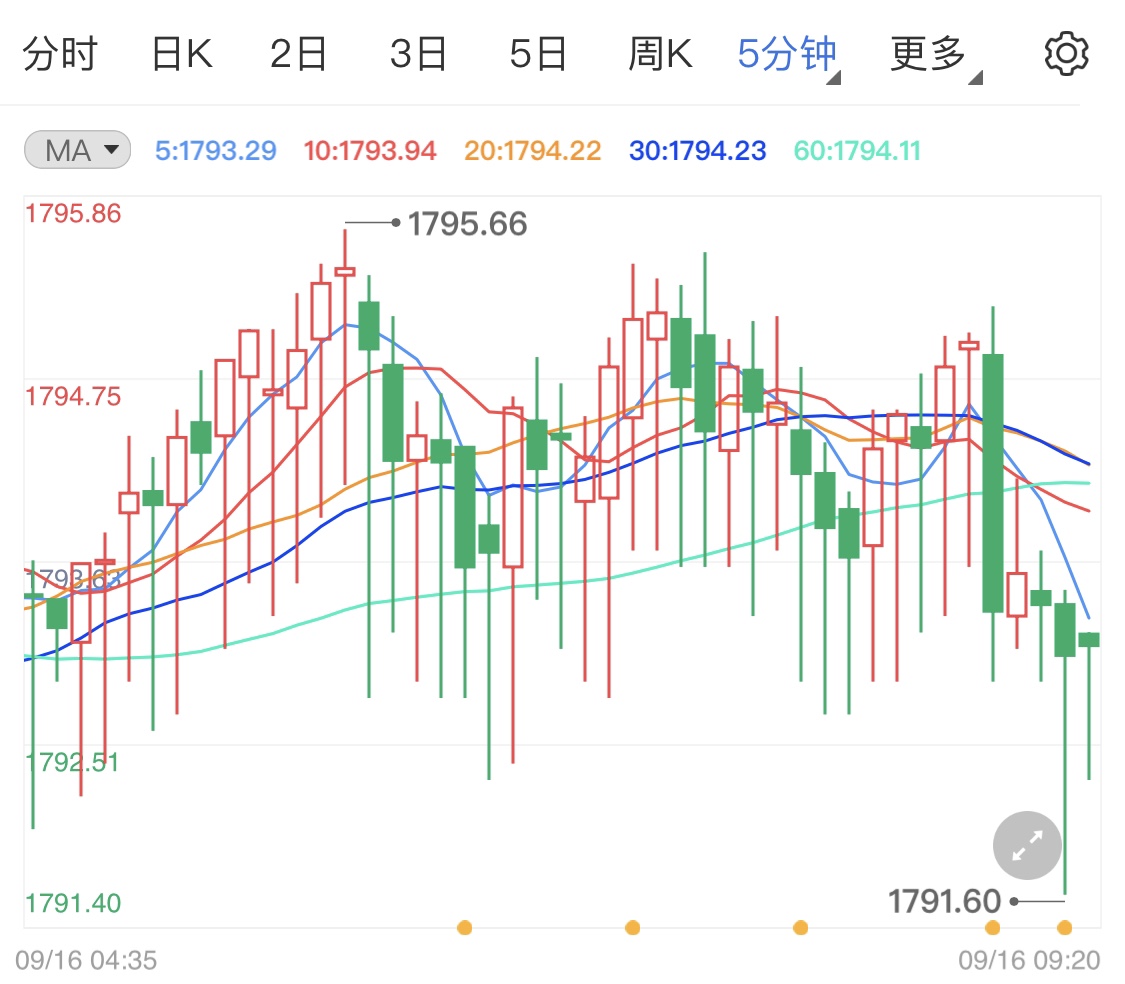The height and width of the screenshot is (984, 1125).
Task: Open the MA indicator dropdown
Action: (x=77, y=150)
